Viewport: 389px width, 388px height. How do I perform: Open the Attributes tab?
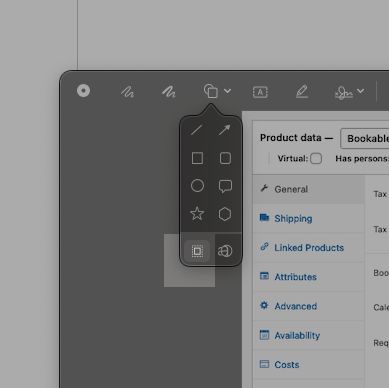coord(309,277)
